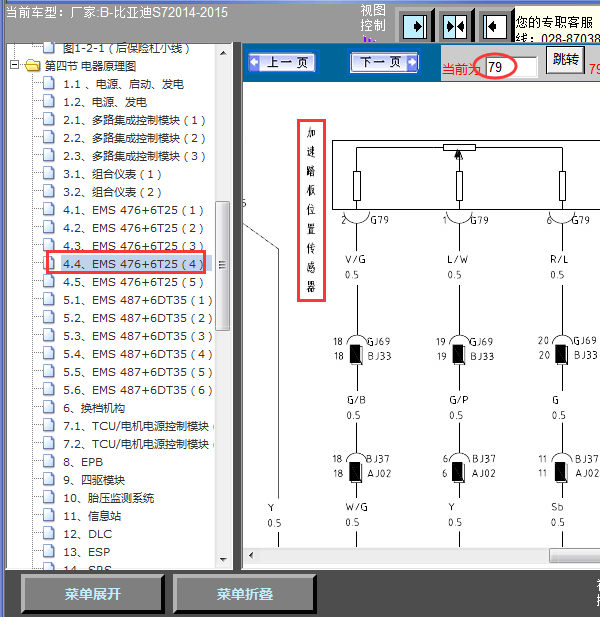This screenshot has height=617, width=600.
Task: Open 2.3、多路集成控制模块（3）
Action: [x=134, y=156]
